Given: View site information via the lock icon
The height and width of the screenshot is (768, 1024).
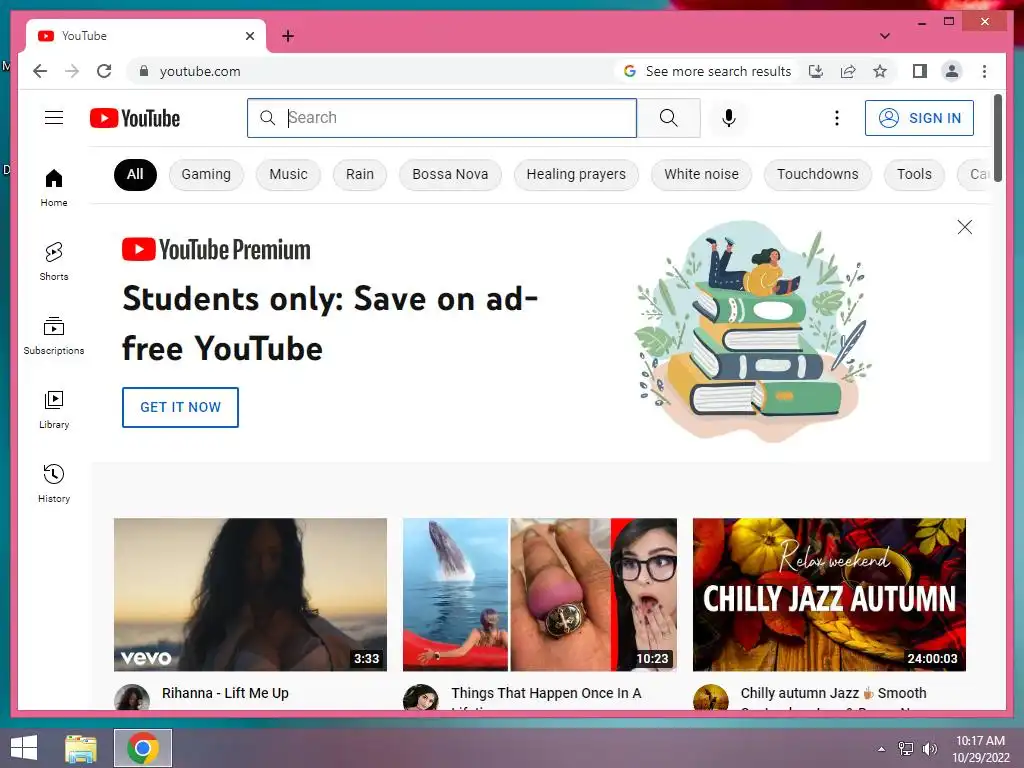Looking at the screenshot, I should (x=144, y=71).
